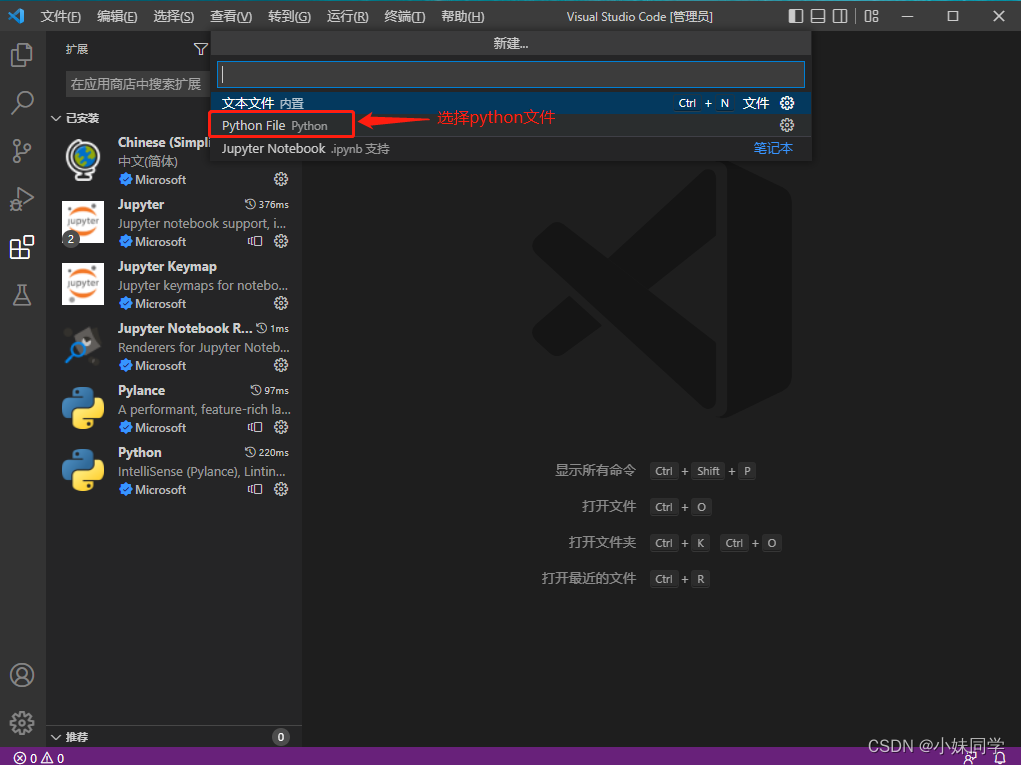Open notifications bell in status bar
The height and width of the screenshot is (765, 1021).
[x=1000, y=757]
